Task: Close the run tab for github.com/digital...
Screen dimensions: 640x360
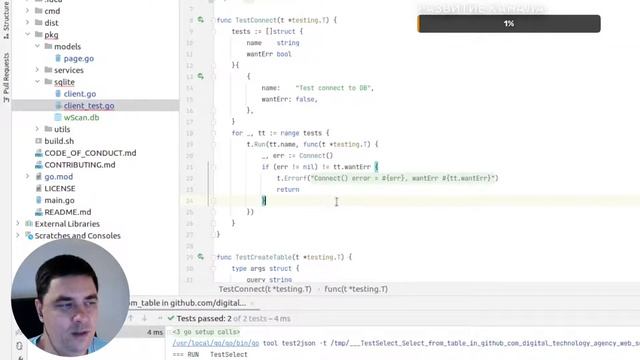Action: 252,303
